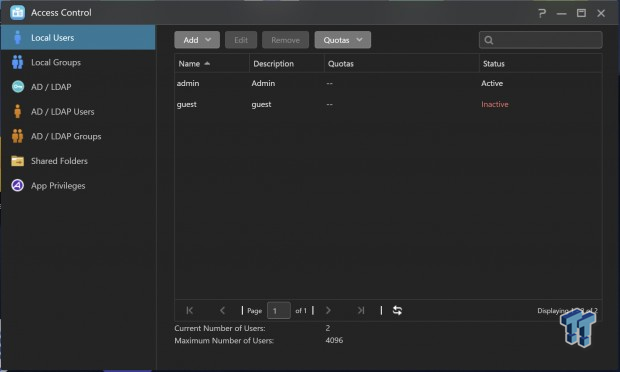The width and height of the screenshot is (620, 372).
Task: Click the Local Users person icon
Action: coord(17,38)
